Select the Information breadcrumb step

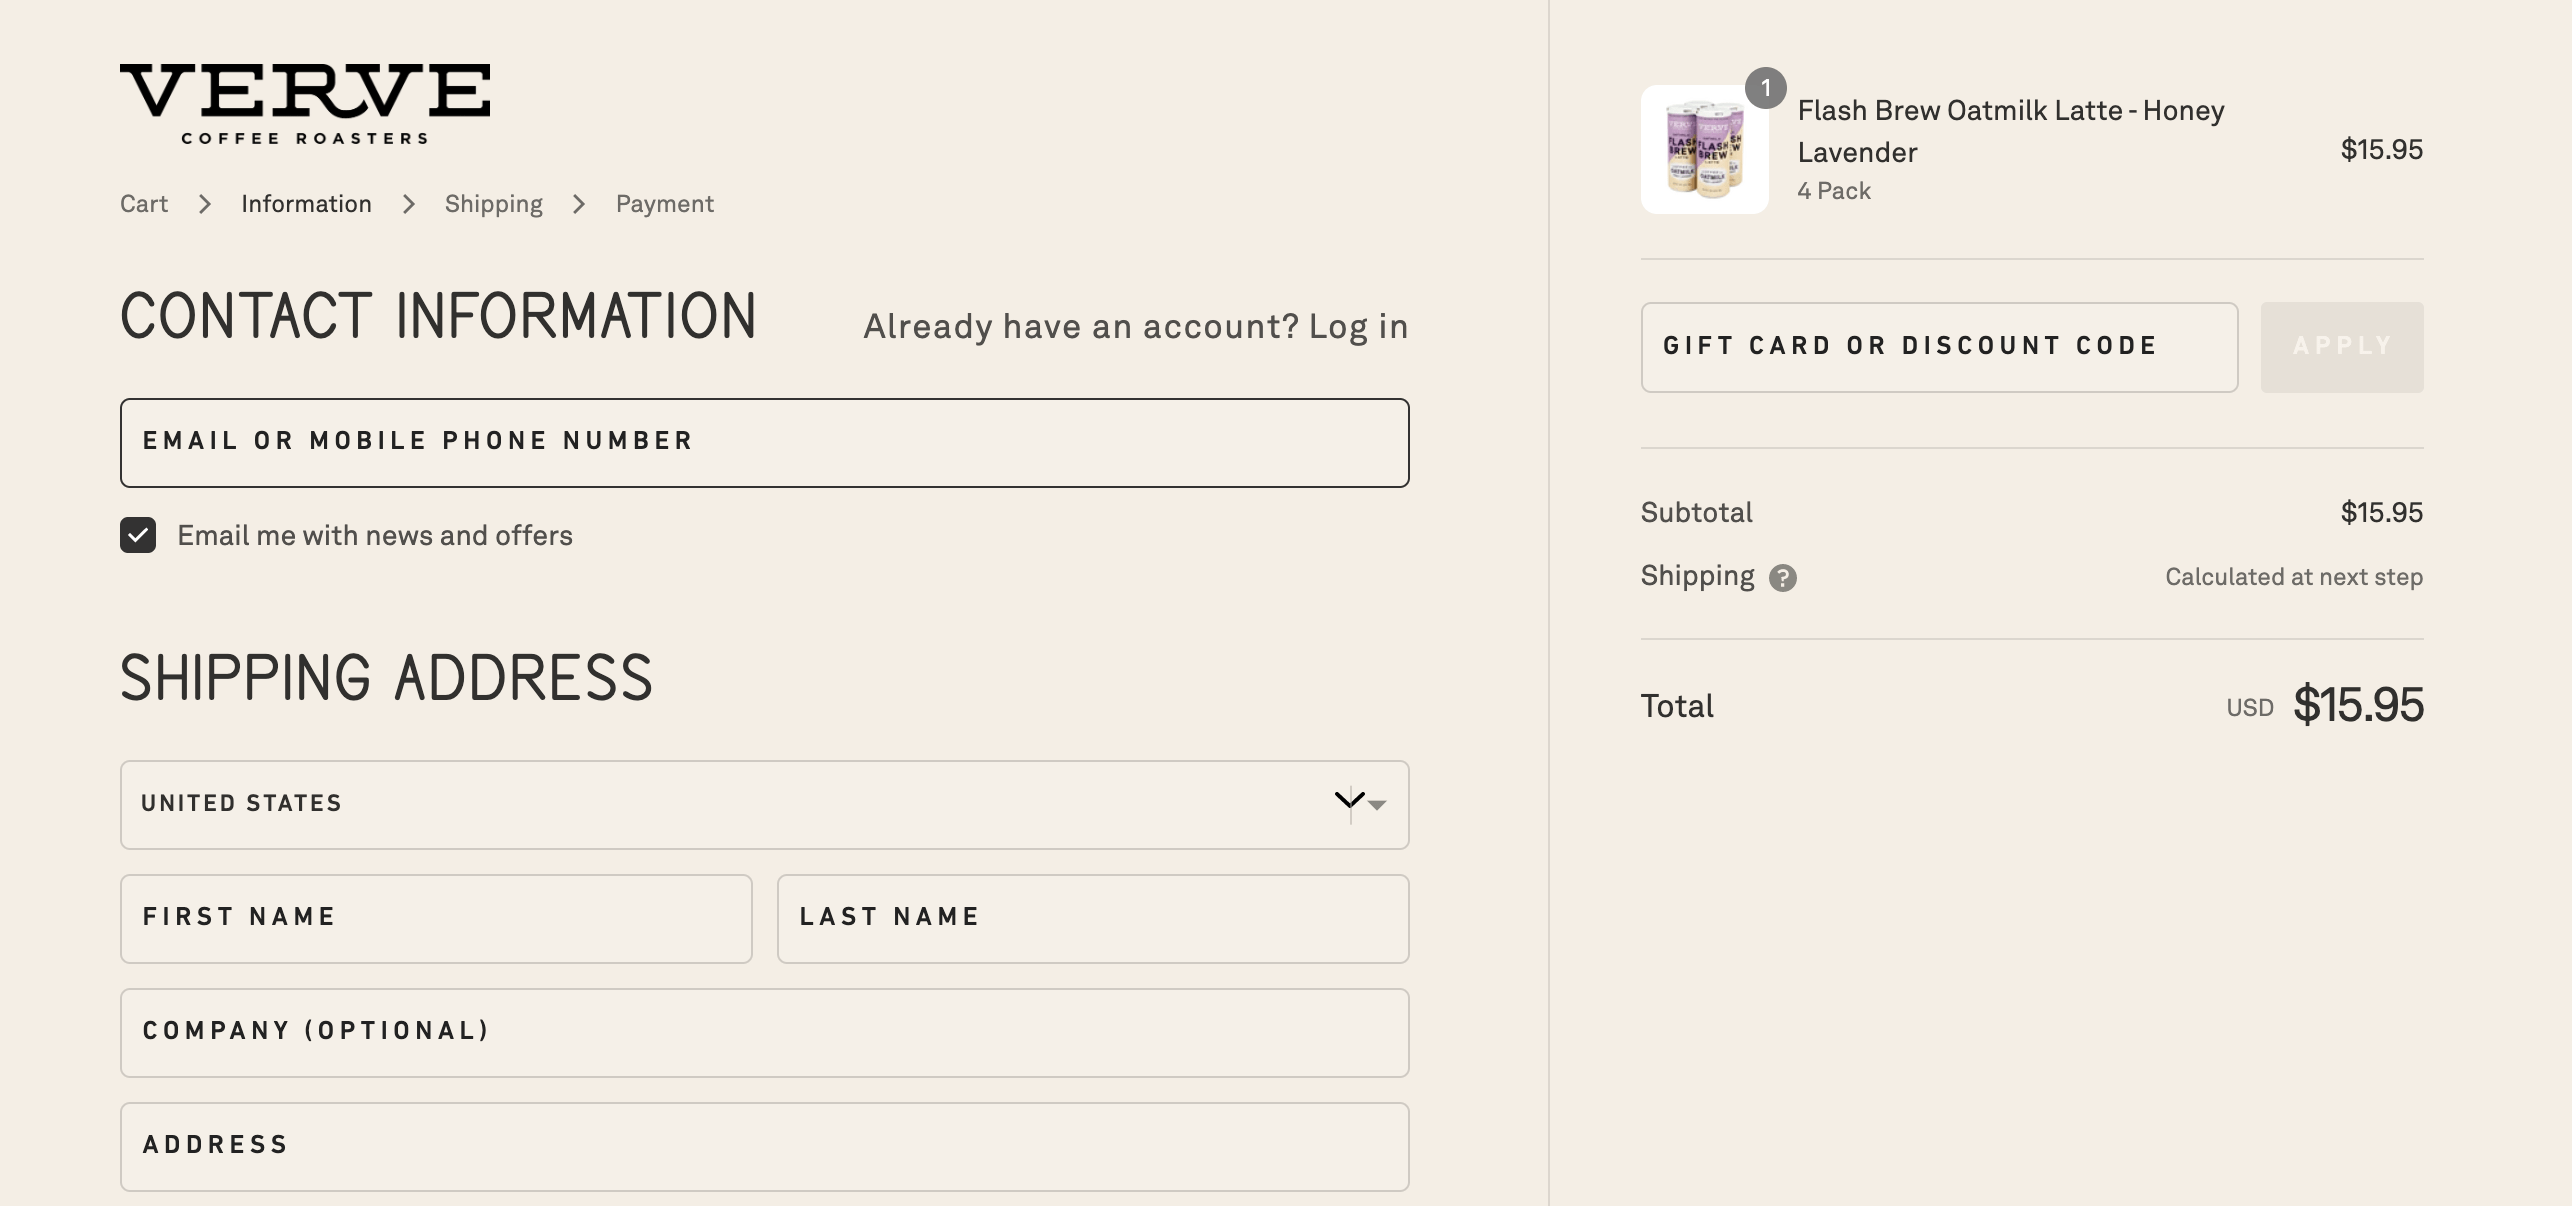[306, 204]
